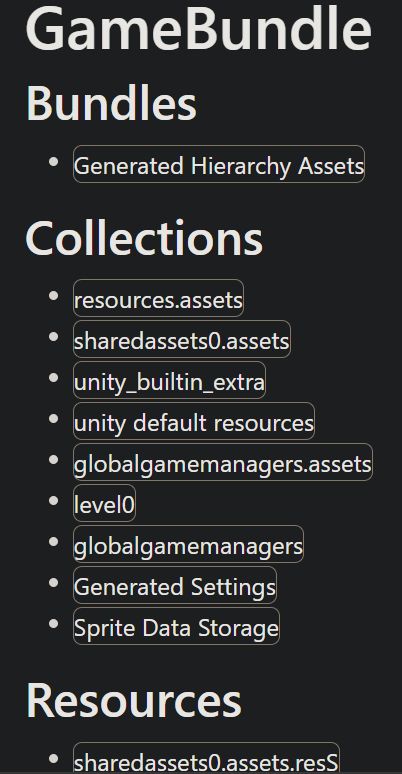Open the Generated Settings collection
Image resolution: width=402 pixels, height=774 pixels.
tap(175, 585)
